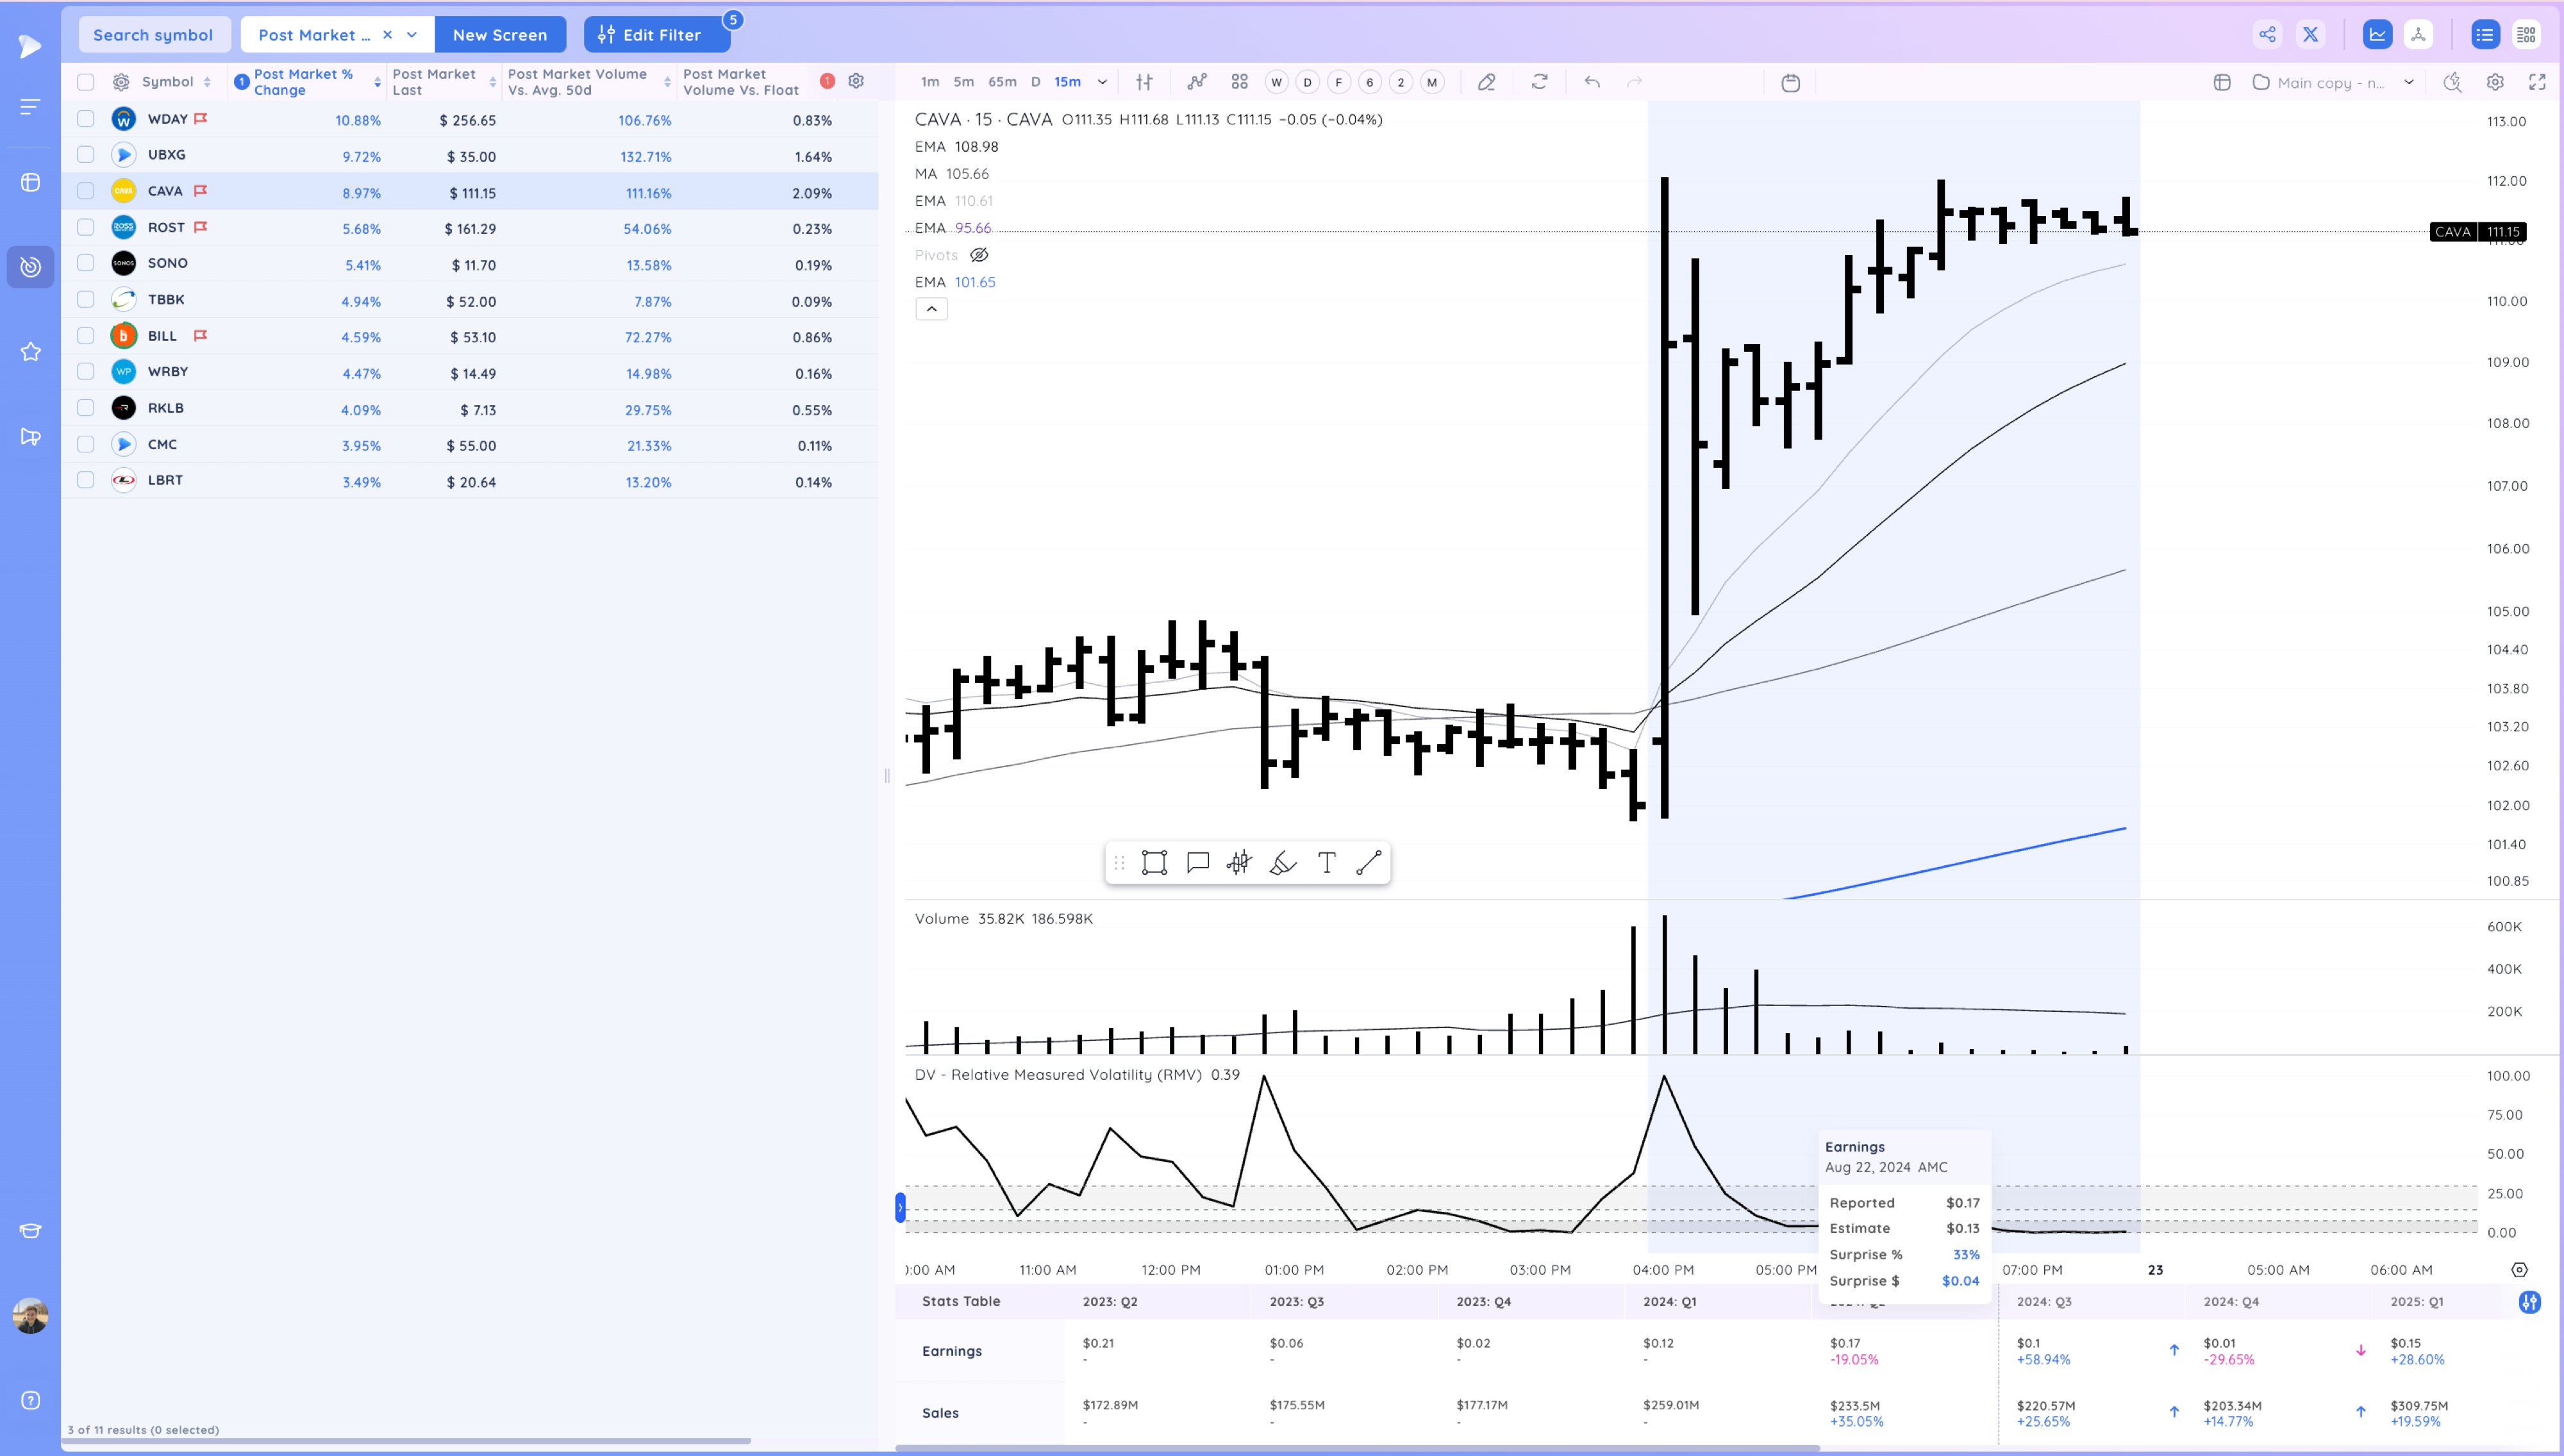Viewport: 2564px width, 1456px height.
Task: Toggle the select-all checkbox in table header
Action: tap(86, 82)
